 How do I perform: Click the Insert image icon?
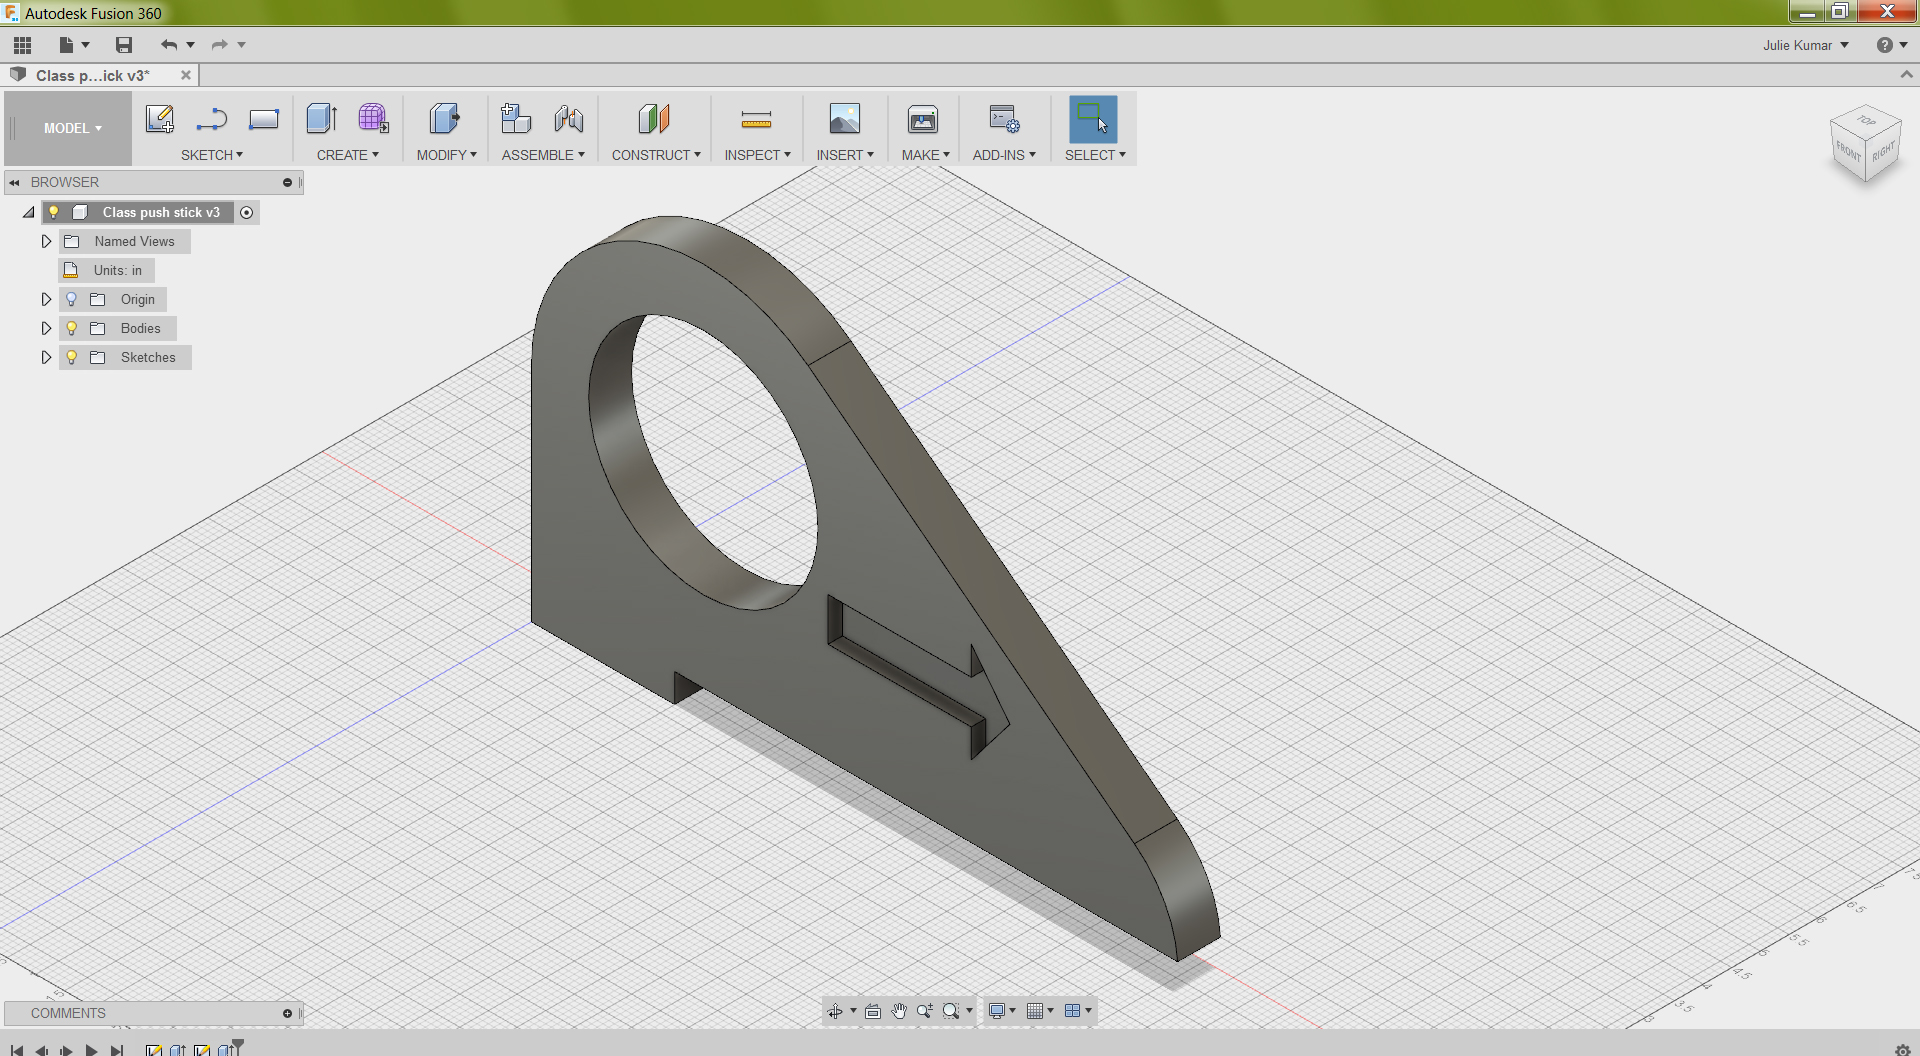[845, 119]
